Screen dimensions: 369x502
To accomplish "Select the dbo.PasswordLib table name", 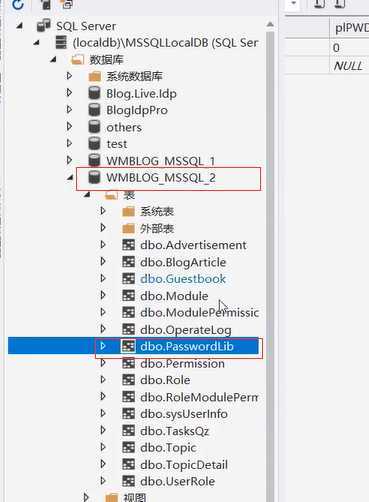I will click(x=187, y=346).
